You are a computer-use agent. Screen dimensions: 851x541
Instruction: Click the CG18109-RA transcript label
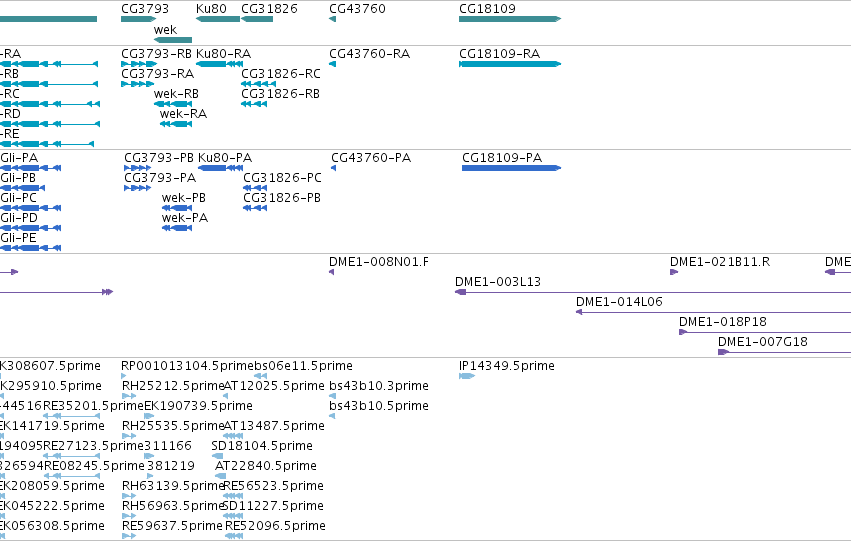499,54
